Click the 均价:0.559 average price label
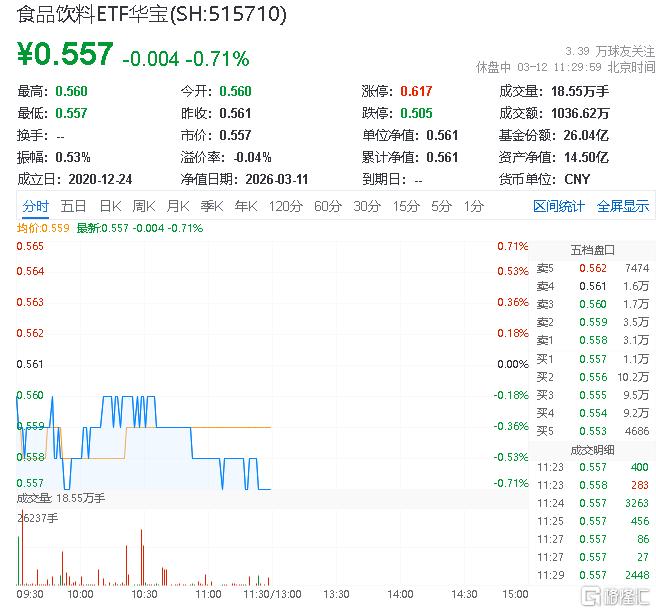656x613 pixels. [43, 228]
